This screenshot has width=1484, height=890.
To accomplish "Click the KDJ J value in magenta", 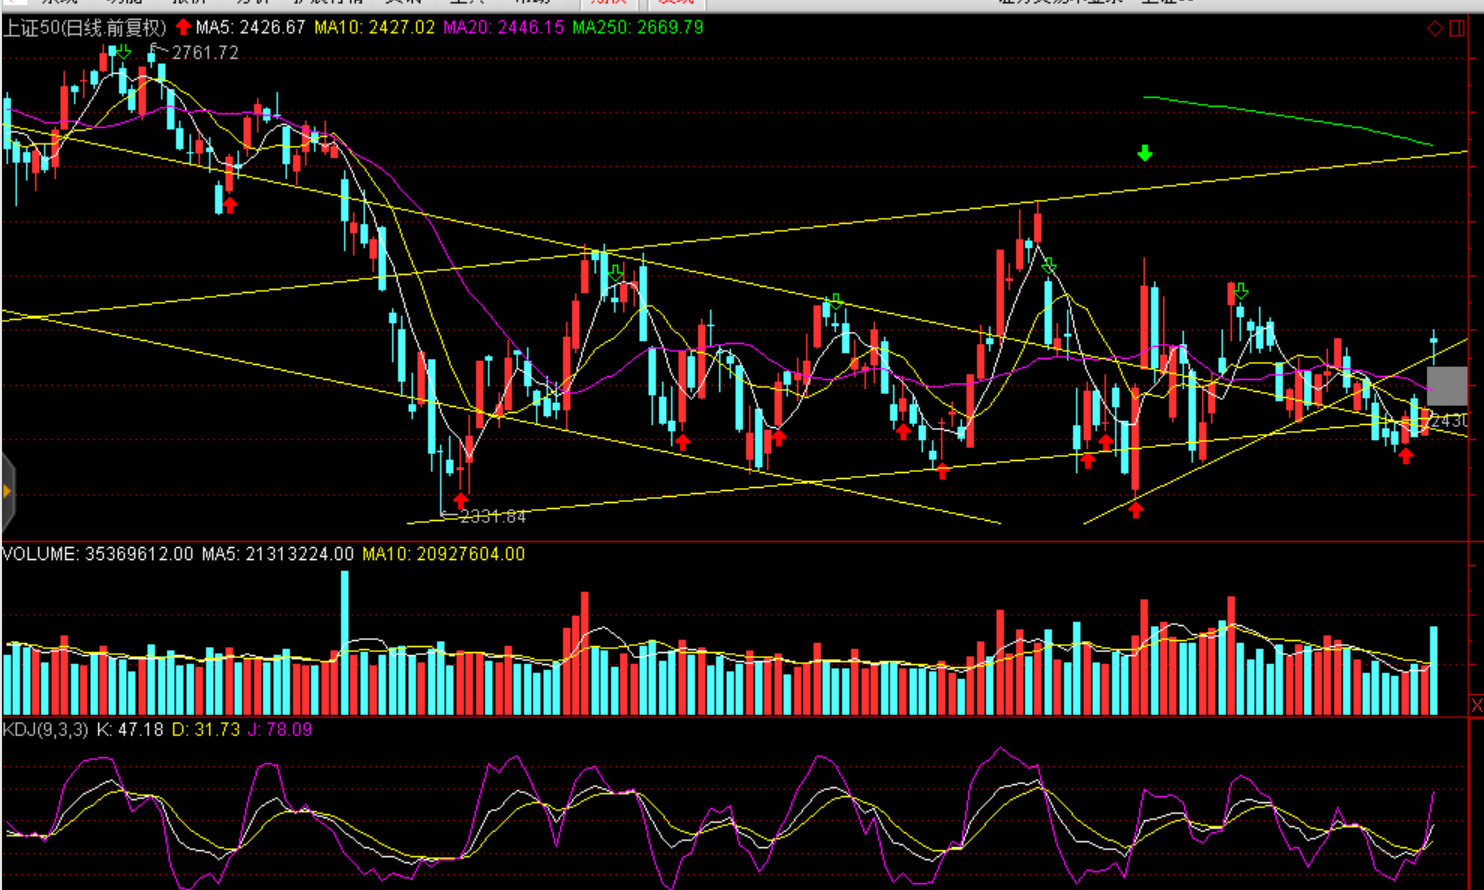I will tap(280, 729).
